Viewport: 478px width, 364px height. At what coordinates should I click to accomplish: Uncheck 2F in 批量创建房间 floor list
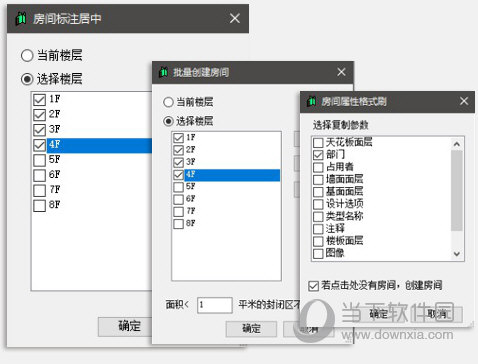[x=179, y=150]
